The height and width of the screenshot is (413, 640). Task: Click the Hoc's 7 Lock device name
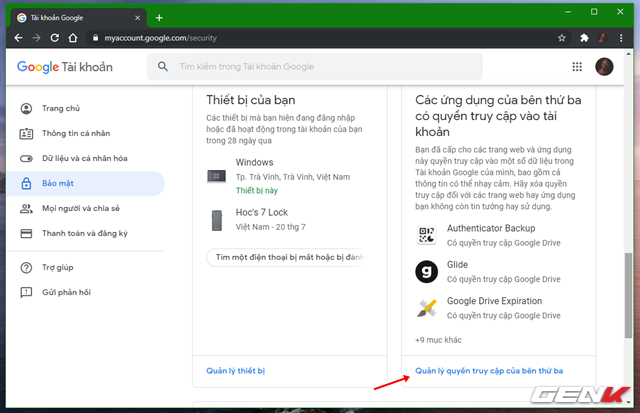pos(262,213)
